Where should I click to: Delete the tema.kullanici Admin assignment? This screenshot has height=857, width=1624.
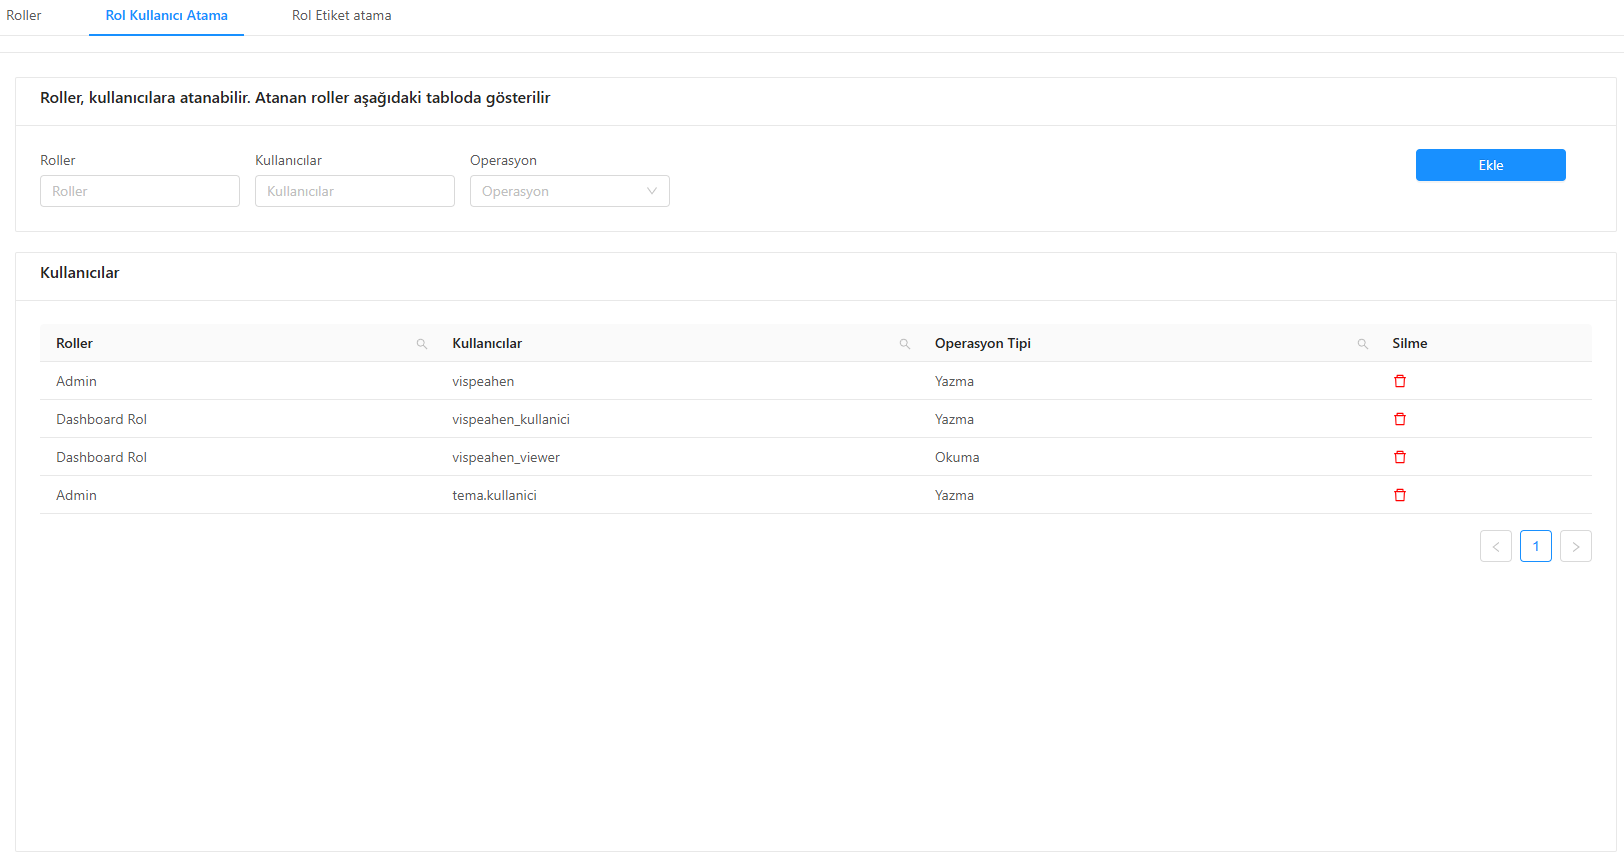coord(1400,495)
